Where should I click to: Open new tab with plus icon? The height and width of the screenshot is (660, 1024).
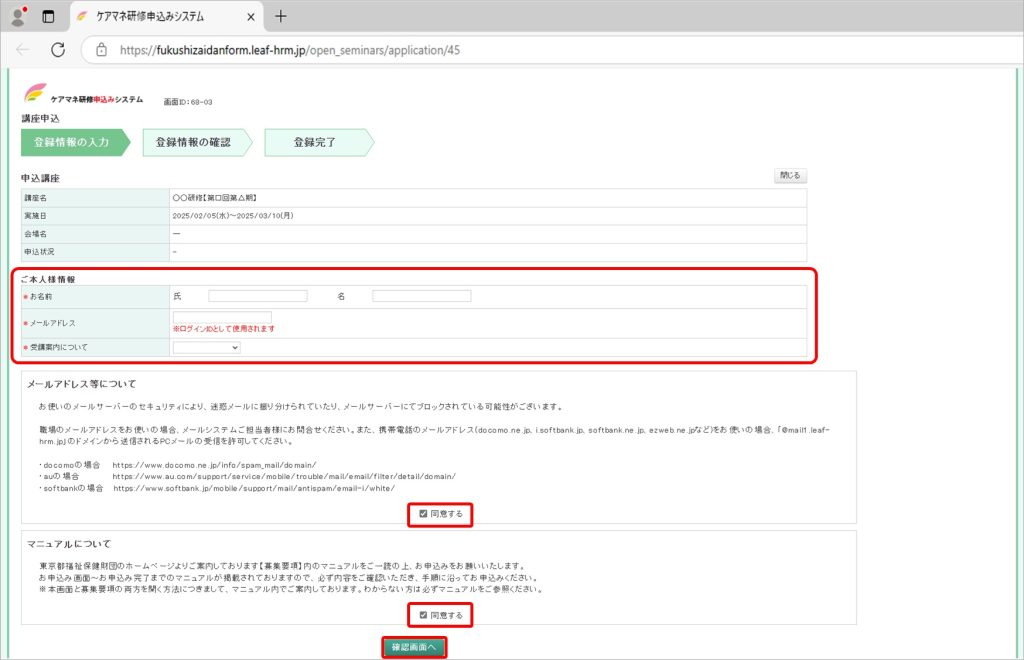coord(281,16)
